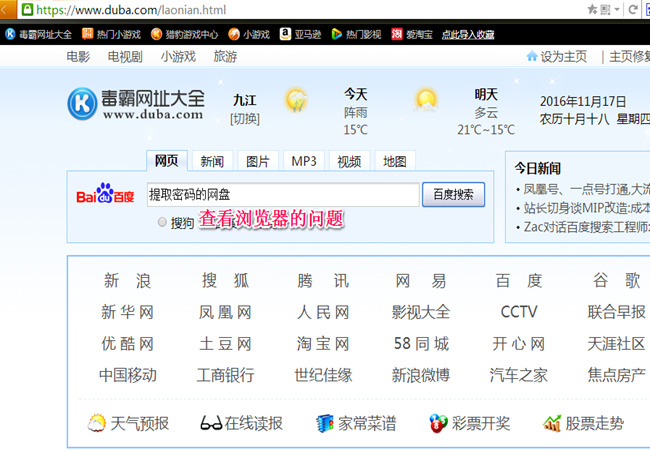
Task: Open 热门小游戏 bookmark
Action: 111,34
